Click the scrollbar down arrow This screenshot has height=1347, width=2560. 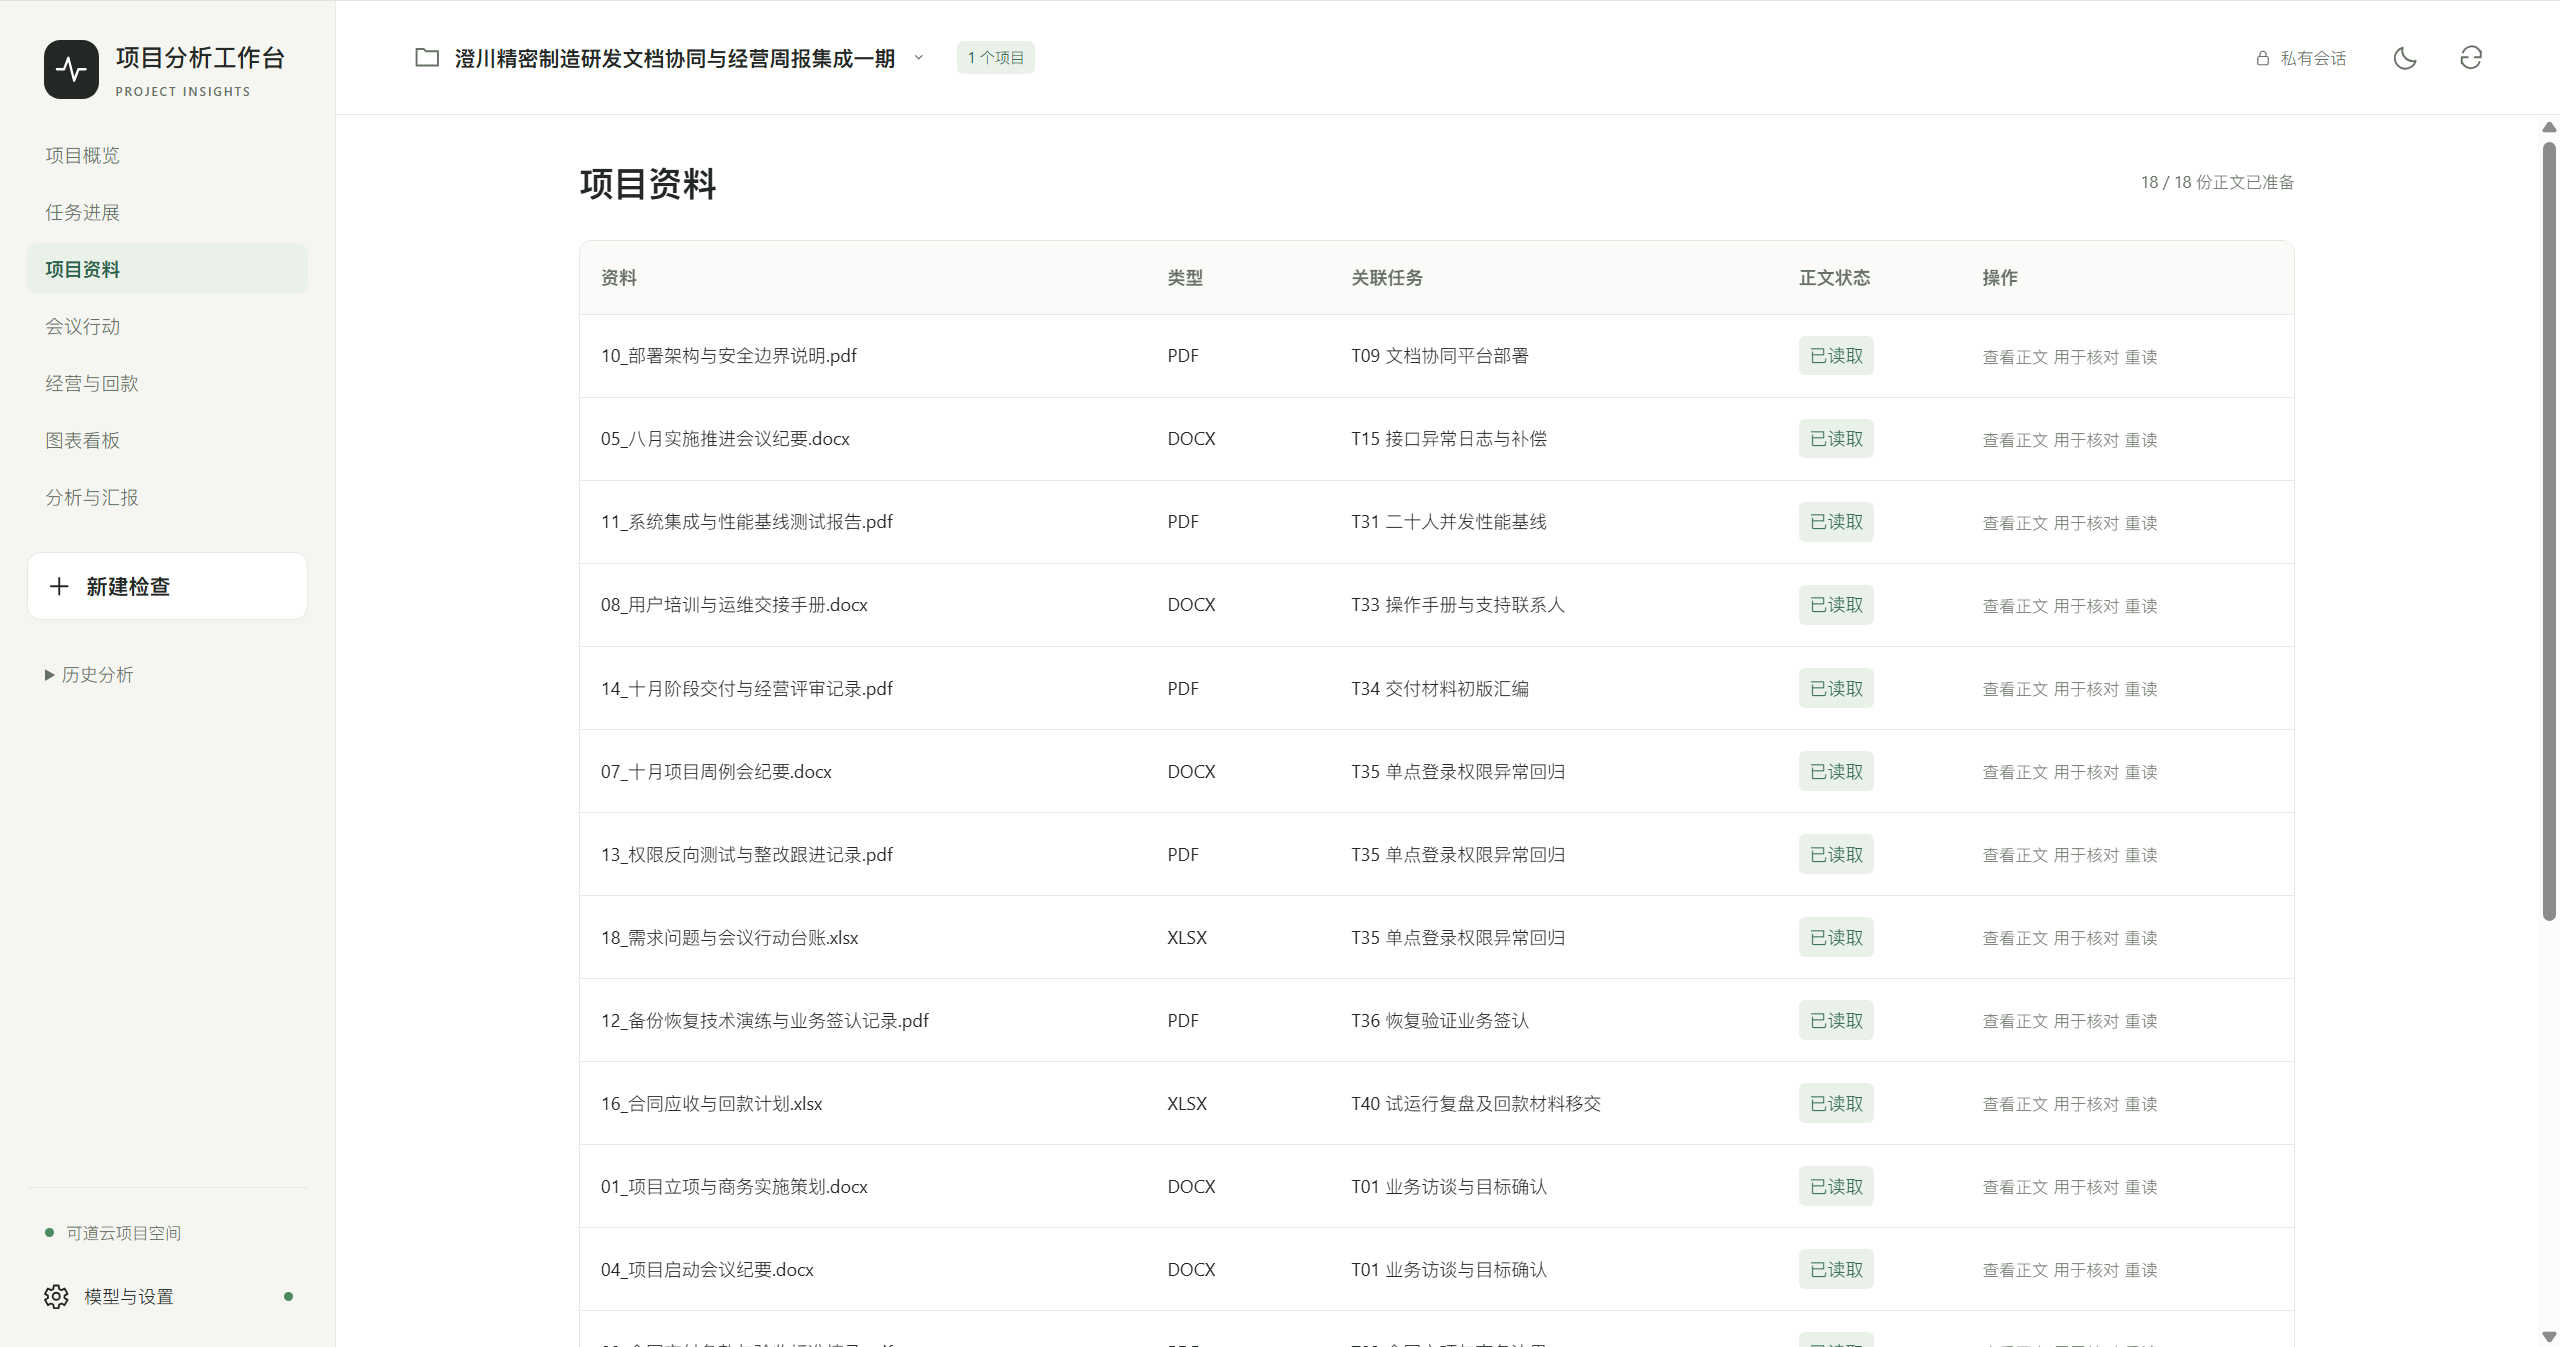pos(2549,1337)
